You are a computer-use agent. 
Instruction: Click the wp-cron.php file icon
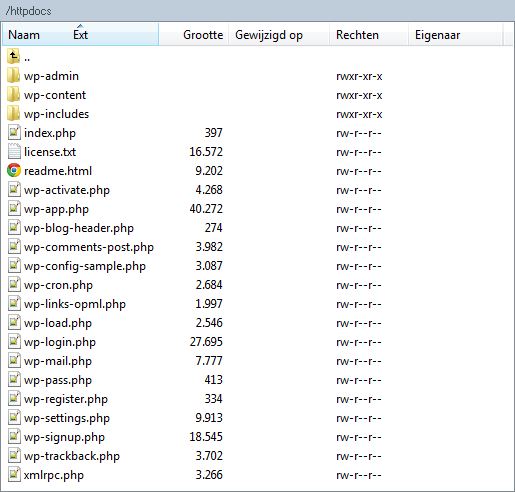point(14,285)
